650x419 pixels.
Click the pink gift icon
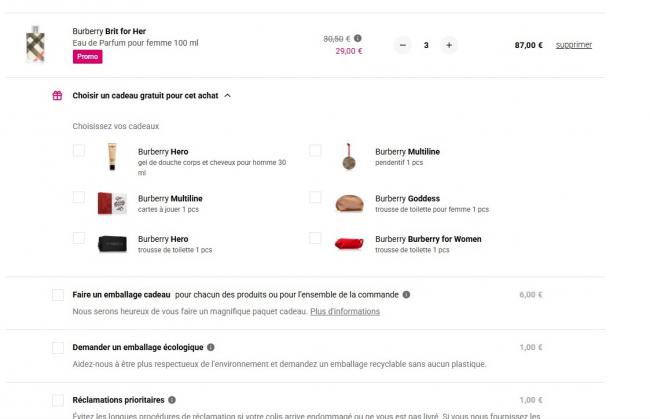(x=58, y=96)
